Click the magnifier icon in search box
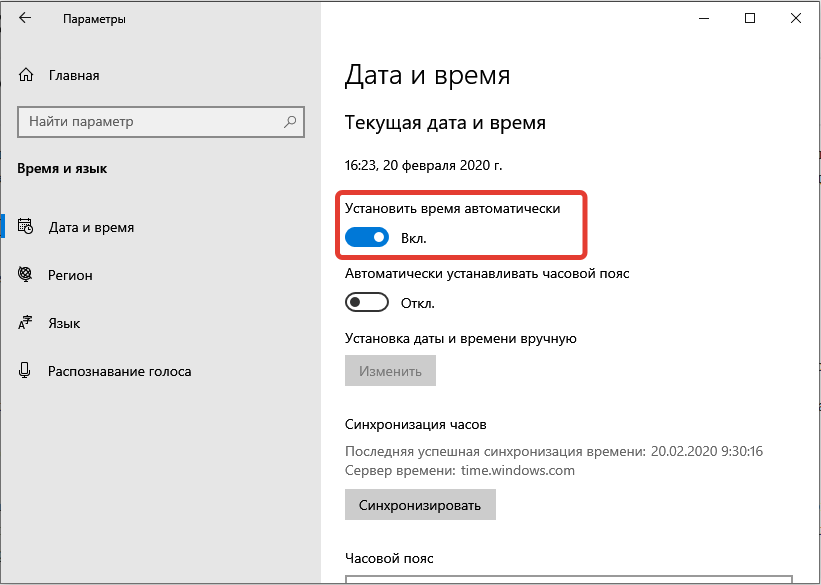 click(290, 122)
